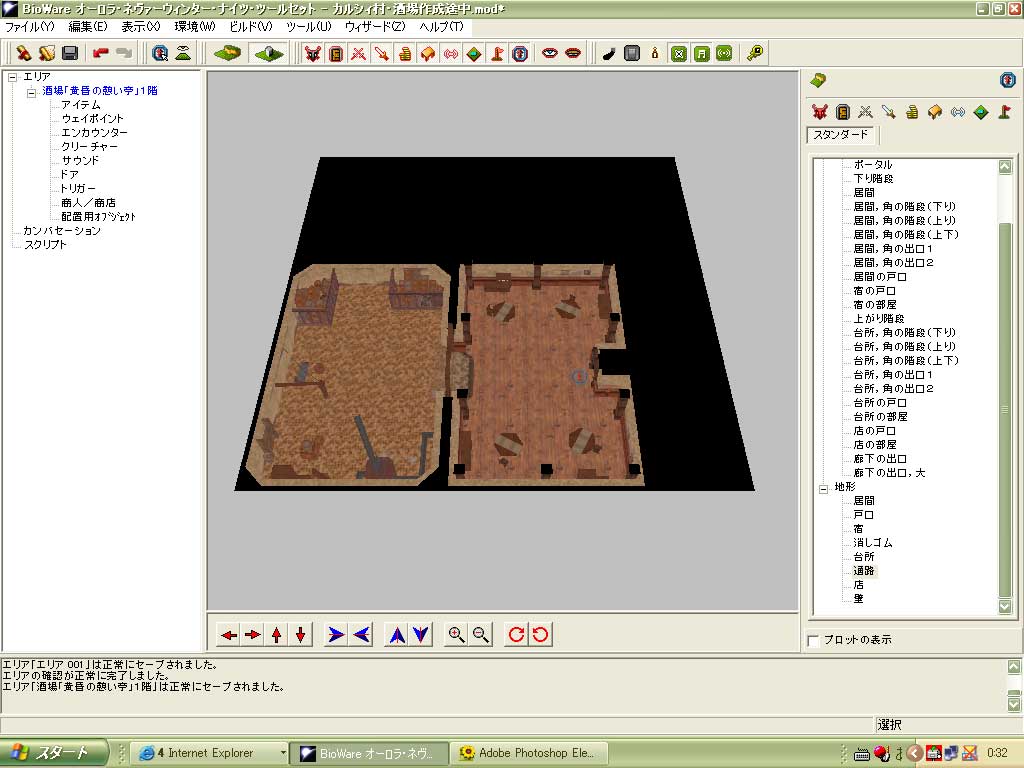Rotate view with the first red circular arrow
1024x768 pixels.
point(516,634)
